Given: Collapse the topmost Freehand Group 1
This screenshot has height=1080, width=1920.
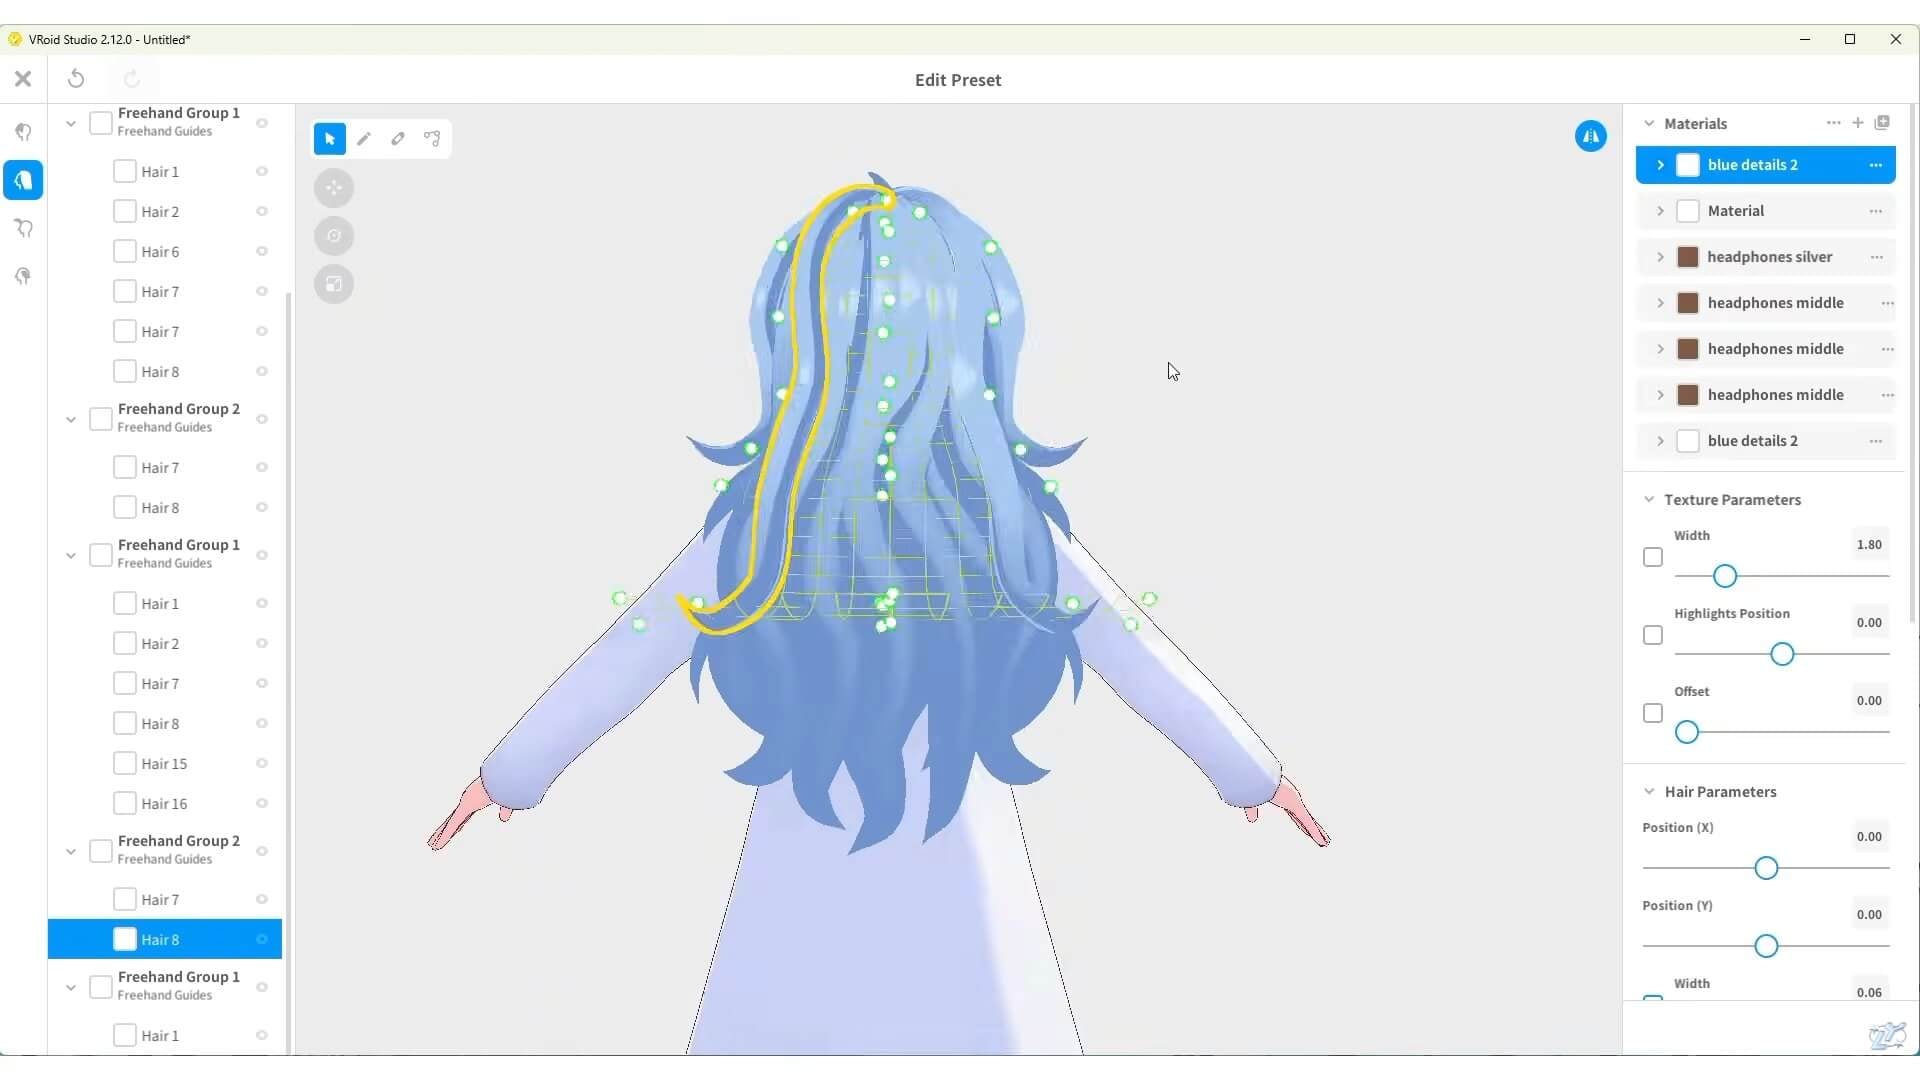Looking at the screenshot, I should [71, 124].
